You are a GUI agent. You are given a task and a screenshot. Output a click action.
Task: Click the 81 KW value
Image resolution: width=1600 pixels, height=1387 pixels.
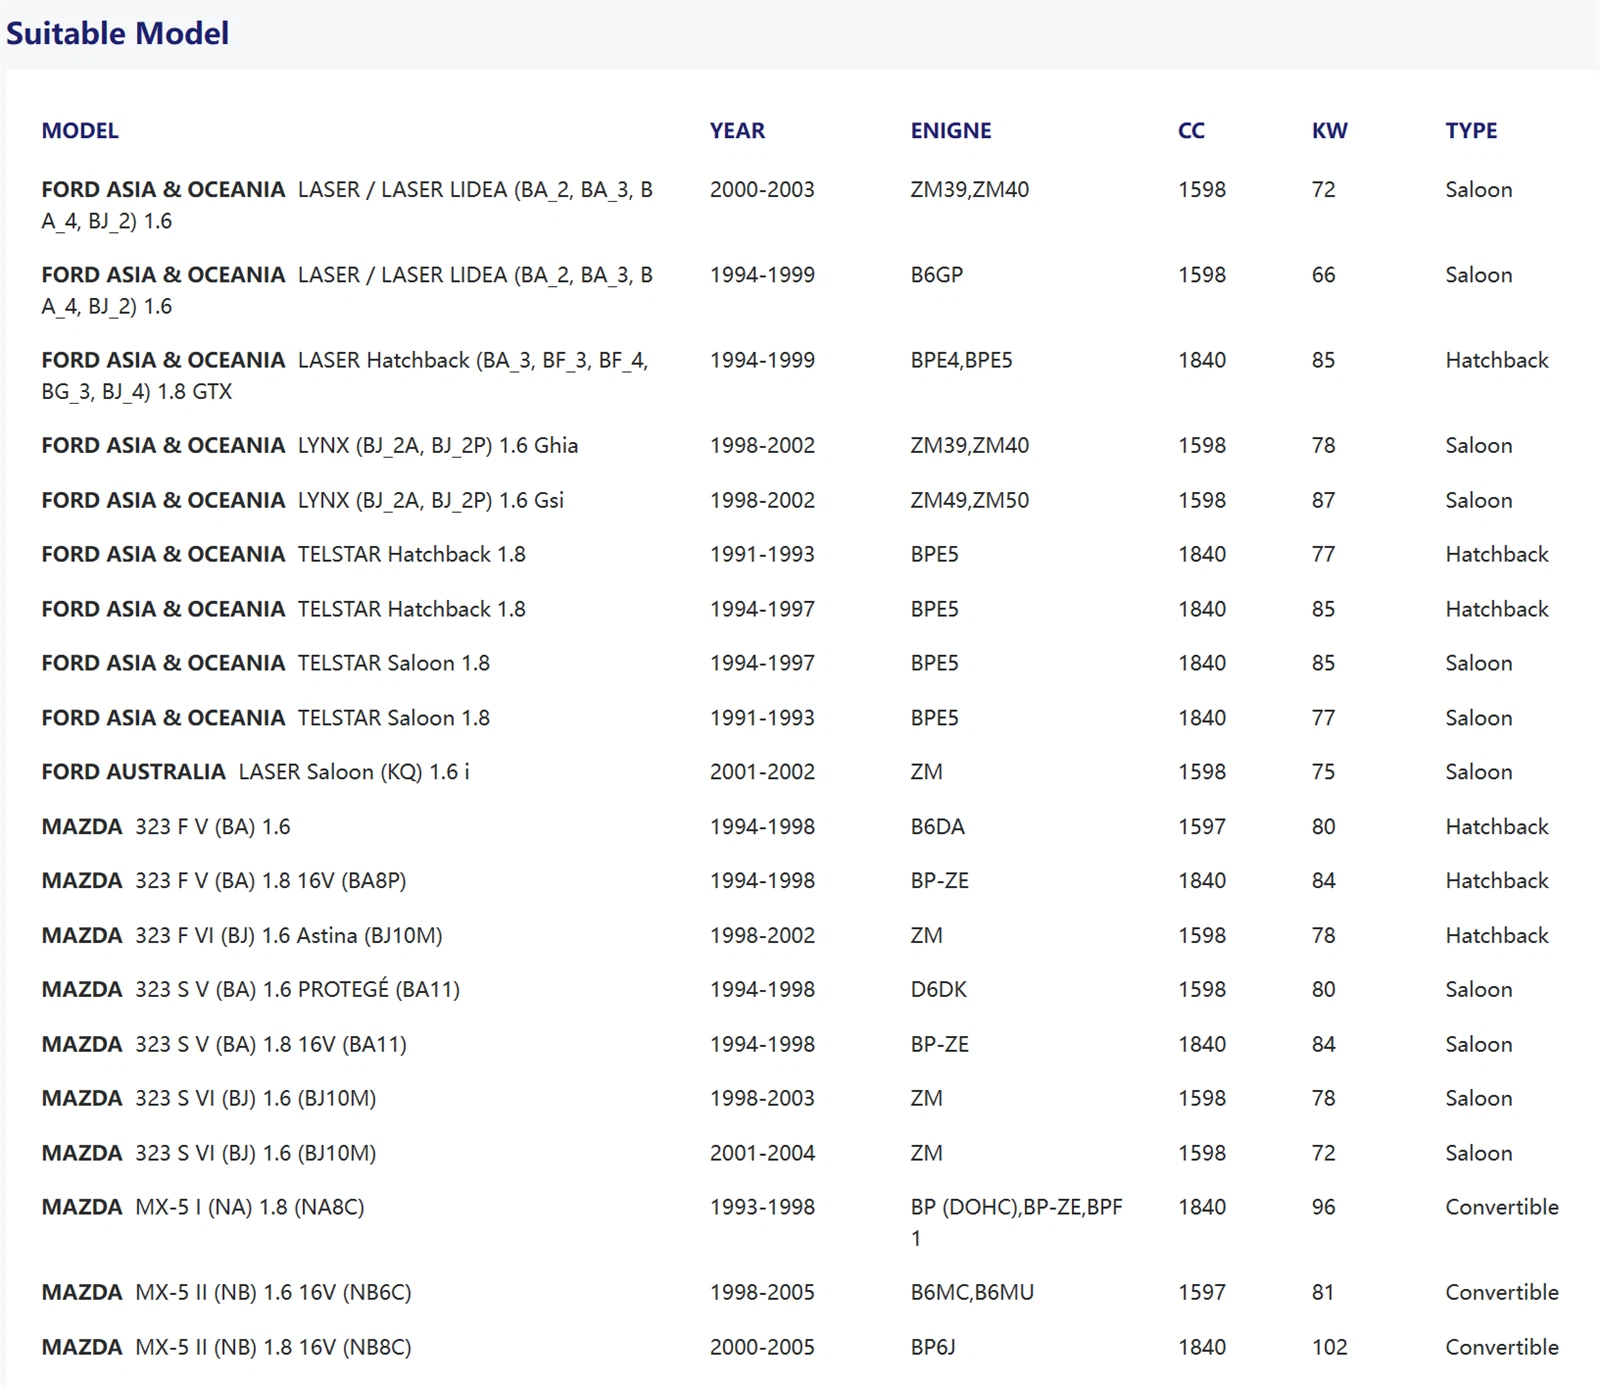[1322, 1292]
